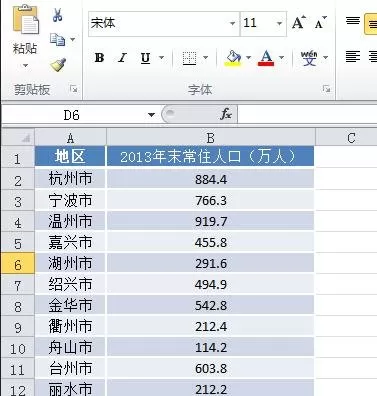This screenshot has height=396, width=377.
Task: Select the Format Painter brush
Action: click(x=58, y=65)
